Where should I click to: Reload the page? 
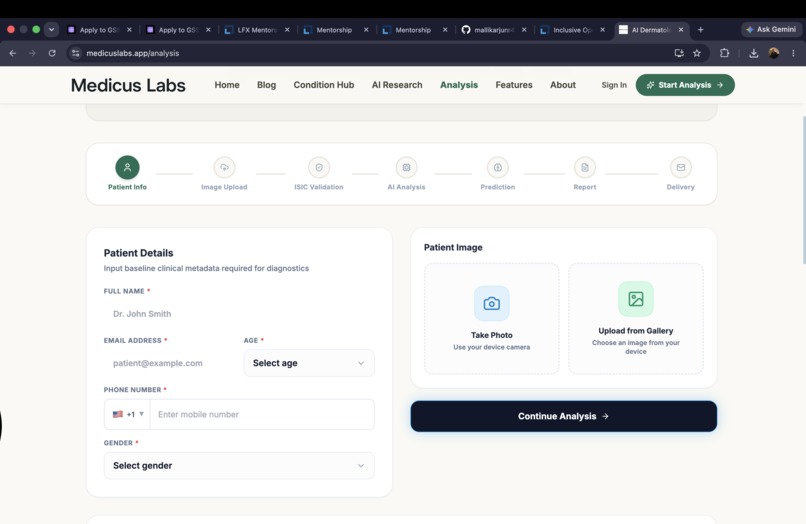click(52, 53)
